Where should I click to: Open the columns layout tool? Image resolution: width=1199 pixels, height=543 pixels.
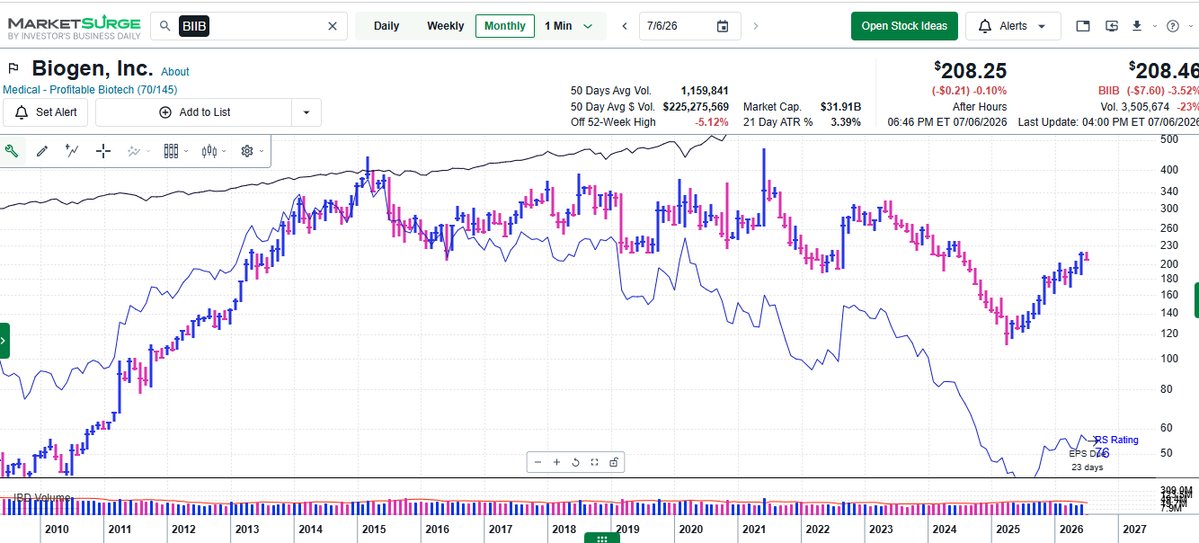pyautogui.click(x=171, y=151)
